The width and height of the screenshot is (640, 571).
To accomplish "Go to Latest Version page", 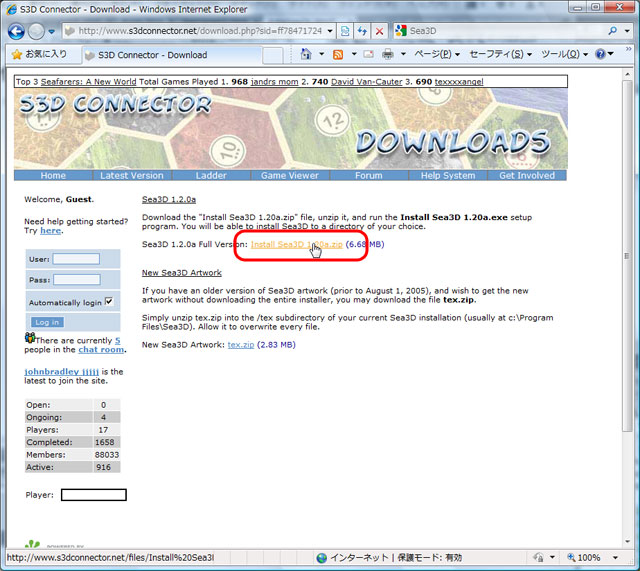I will [x=132, y=176].
